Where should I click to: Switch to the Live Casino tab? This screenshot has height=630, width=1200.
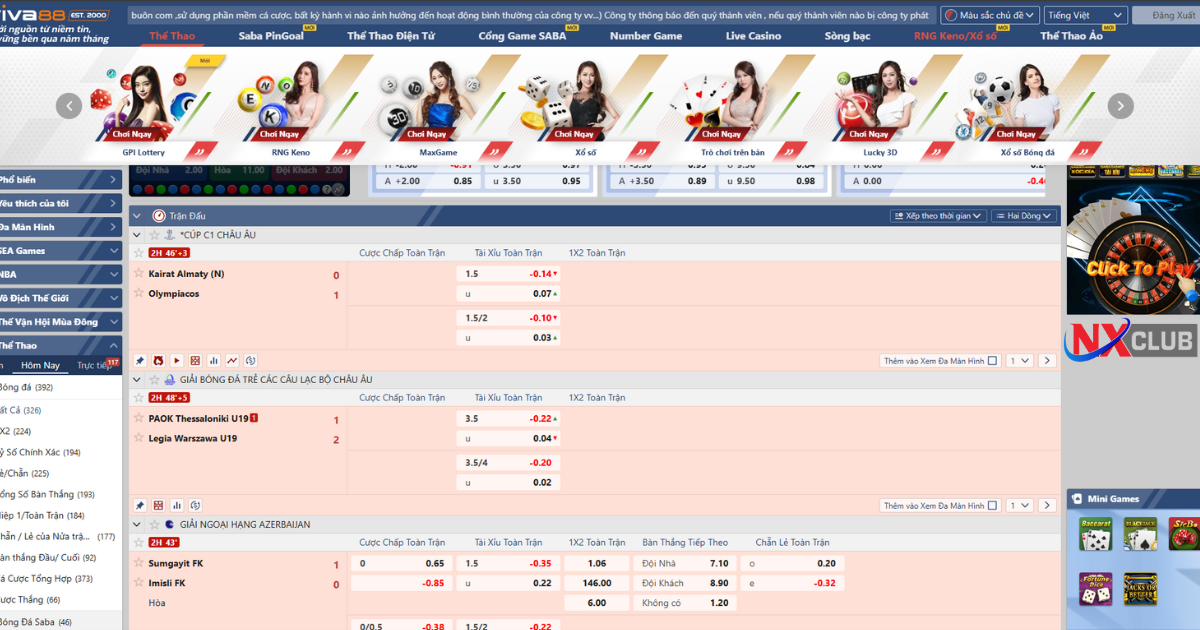pos(753,36)
